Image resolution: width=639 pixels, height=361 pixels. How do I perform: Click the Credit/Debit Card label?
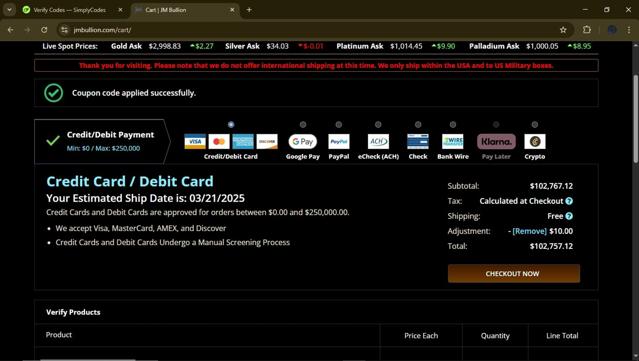(231, 156)
